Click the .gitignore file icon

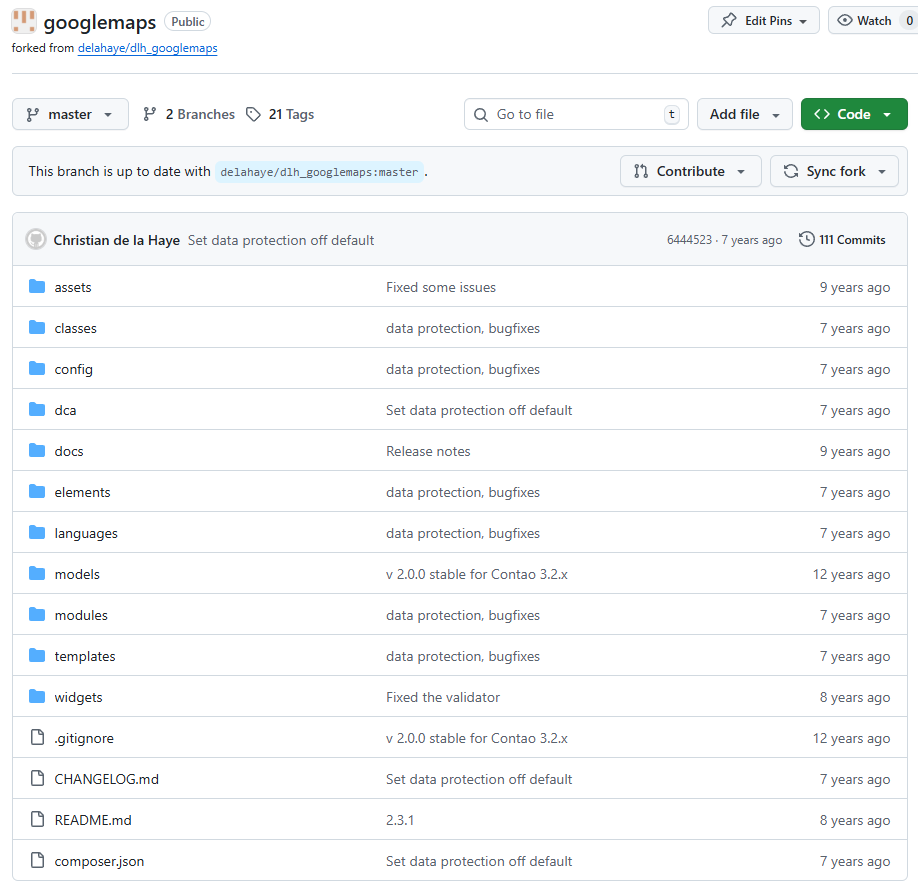click(38, 738)
